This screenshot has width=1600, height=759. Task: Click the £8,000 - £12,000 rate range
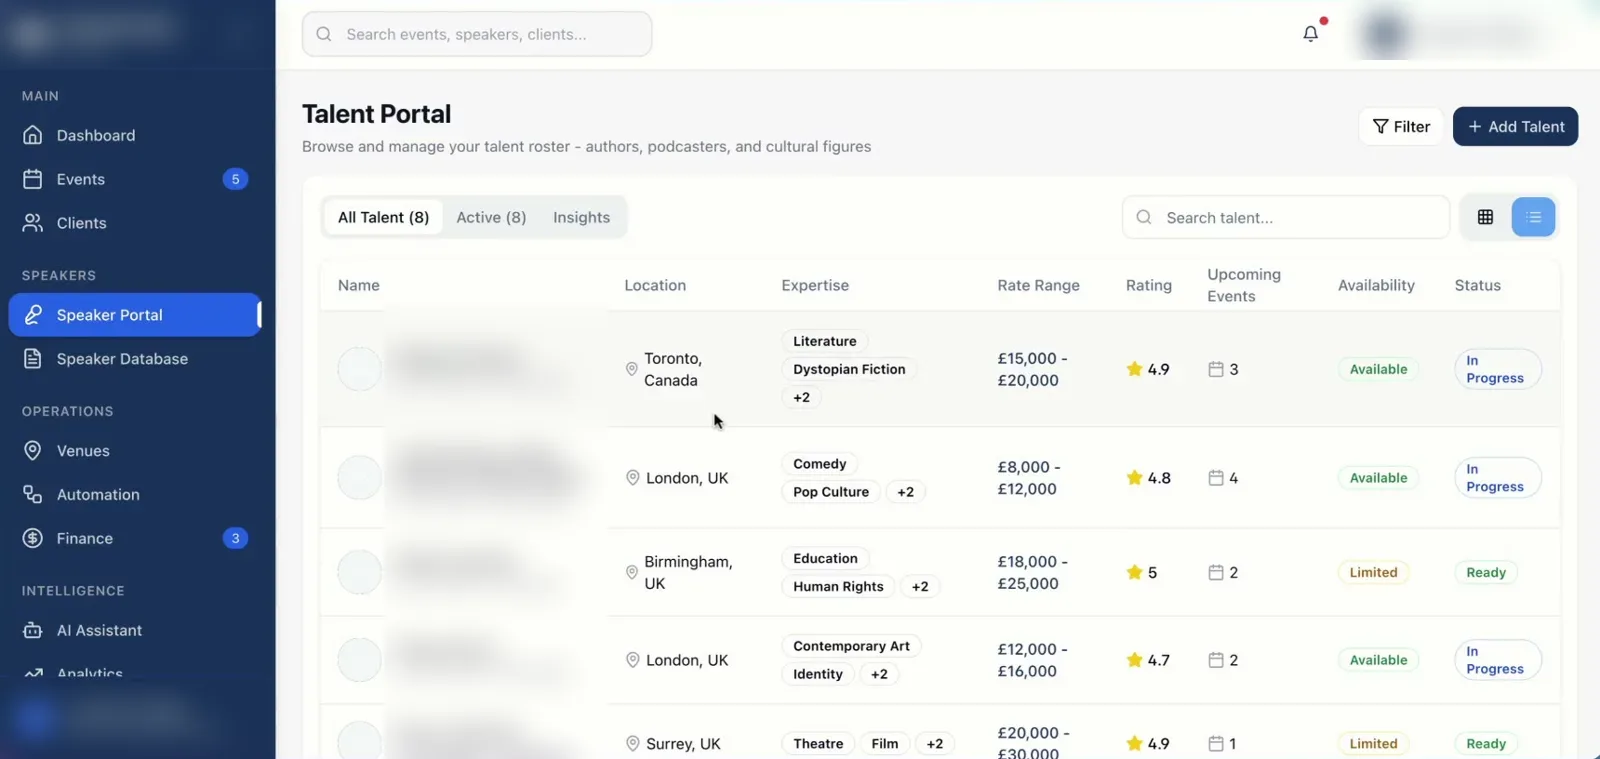(x=1029, y=478)
